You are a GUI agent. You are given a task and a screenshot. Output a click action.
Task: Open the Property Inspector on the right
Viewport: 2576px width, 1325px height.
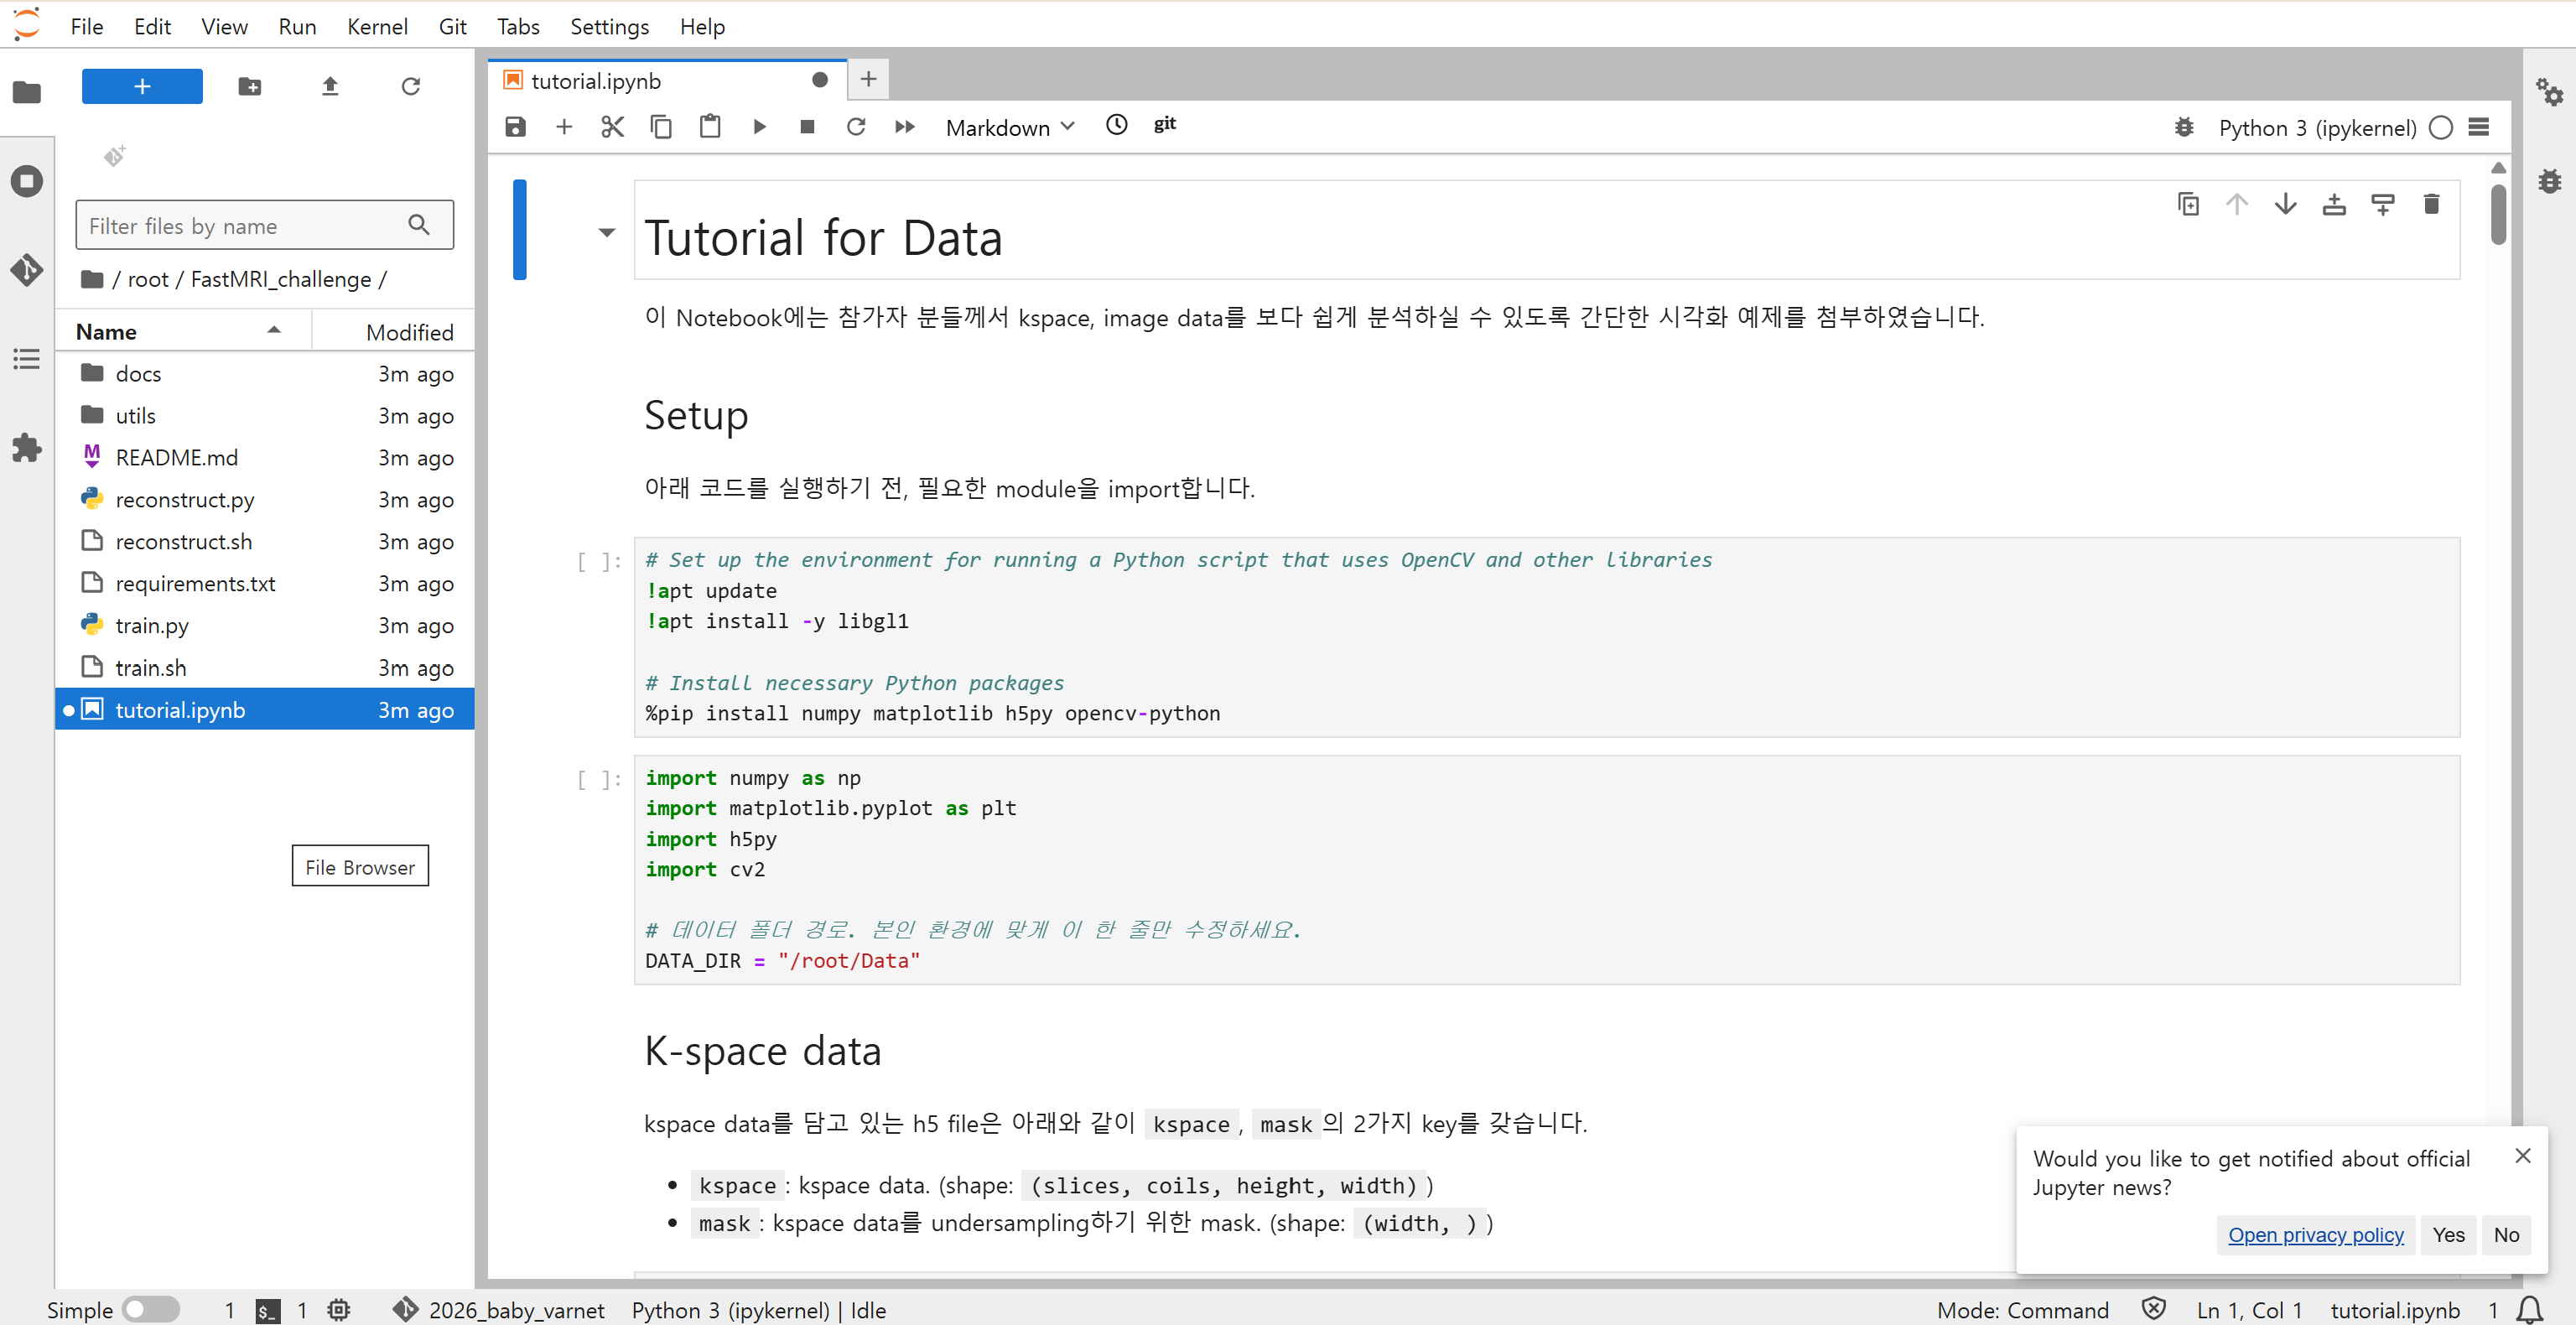(2549, 93)
